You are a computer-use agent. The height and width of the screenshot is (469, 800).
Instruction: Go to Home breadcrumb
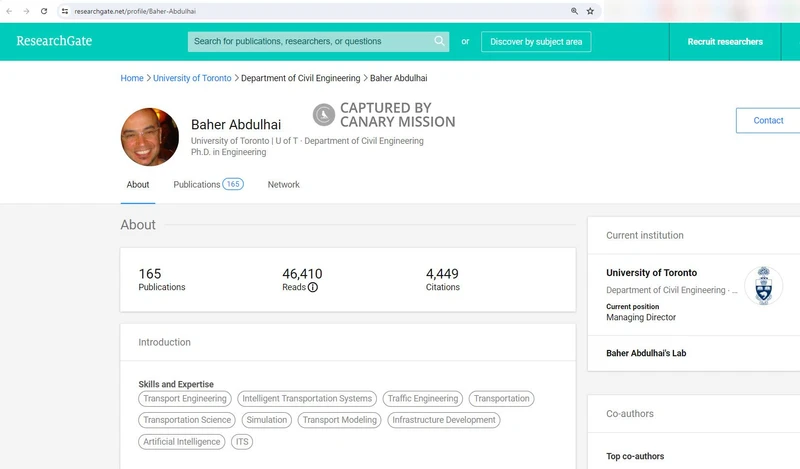coord(132,78)
